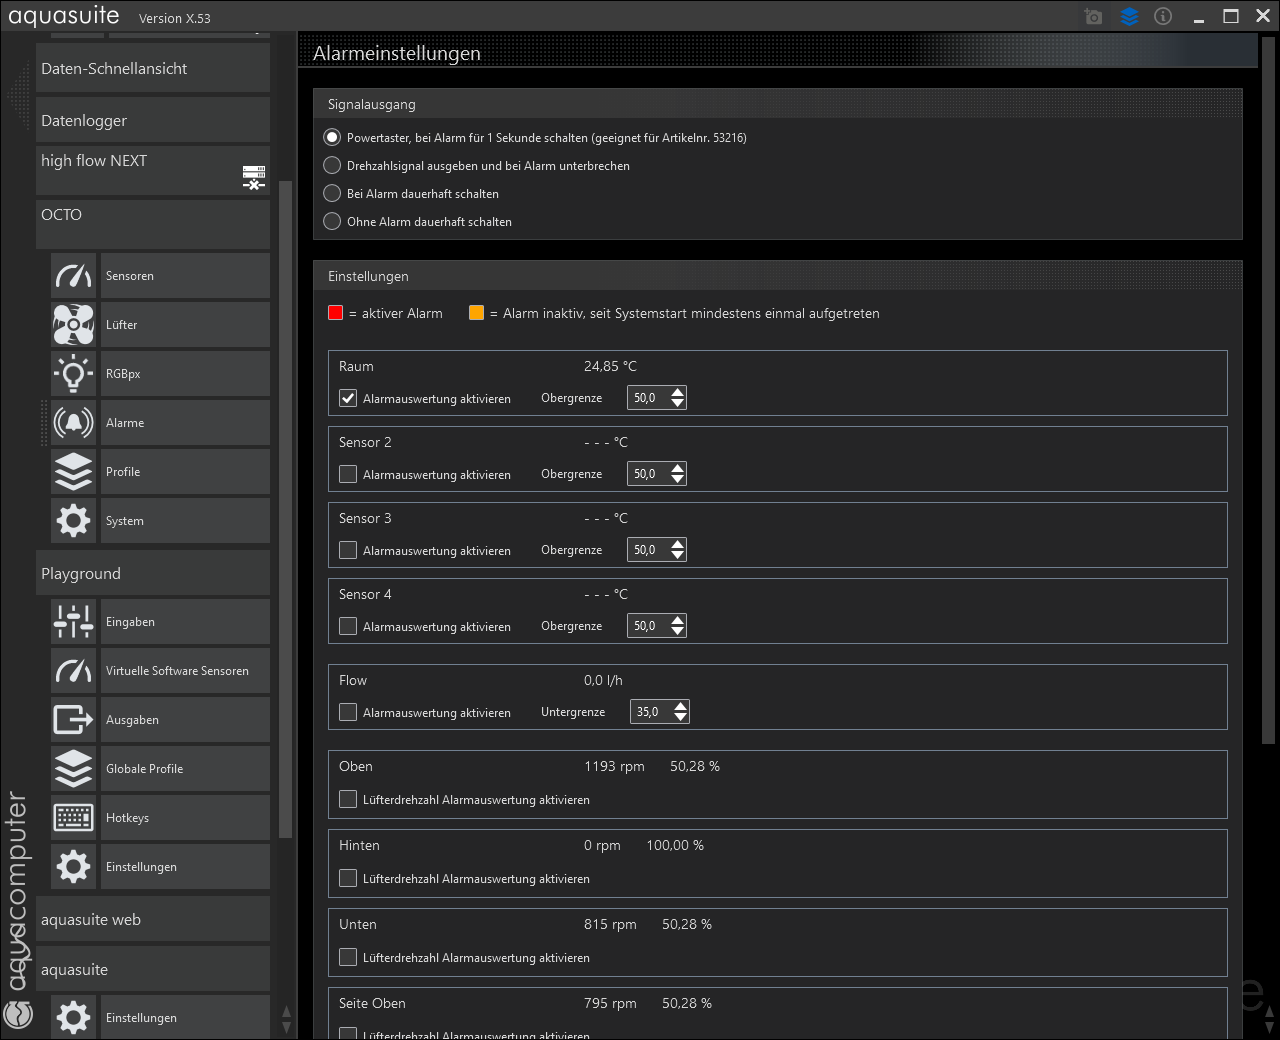Click the device icon beside high flow NEXT

pos(254,177)
